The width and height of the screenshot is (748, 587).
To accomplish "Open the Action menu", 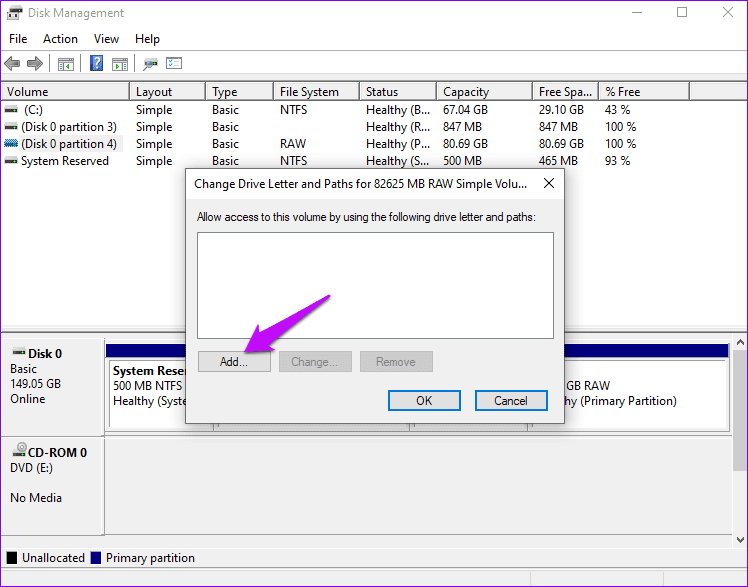I will pyautogui.click(x=60, y=39).
